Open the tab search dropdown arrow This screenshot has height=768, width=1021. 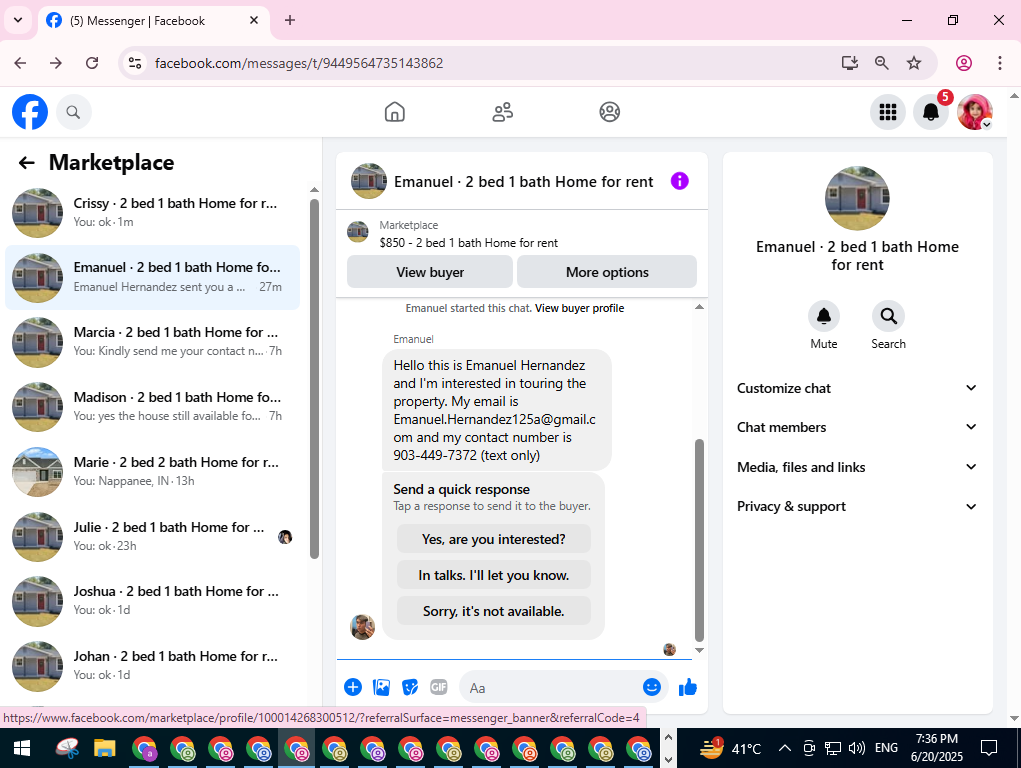tap(18, 20)
